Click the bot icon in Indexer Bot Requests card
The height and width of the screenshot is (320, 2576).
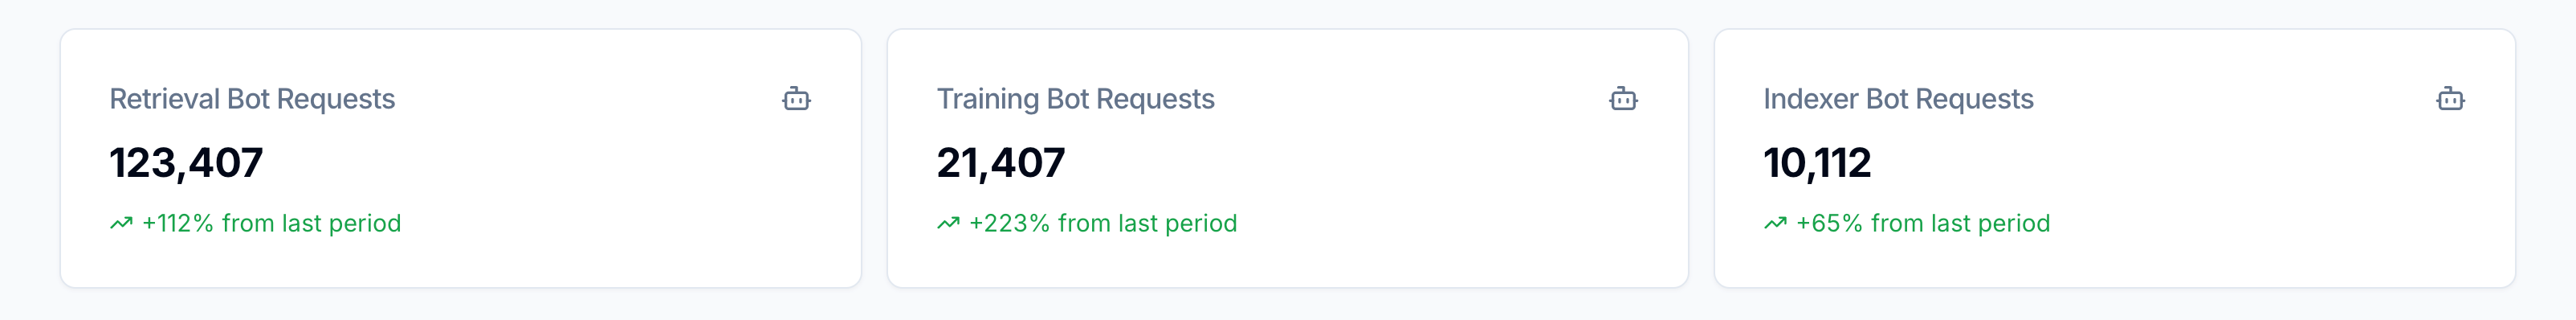2450,98
